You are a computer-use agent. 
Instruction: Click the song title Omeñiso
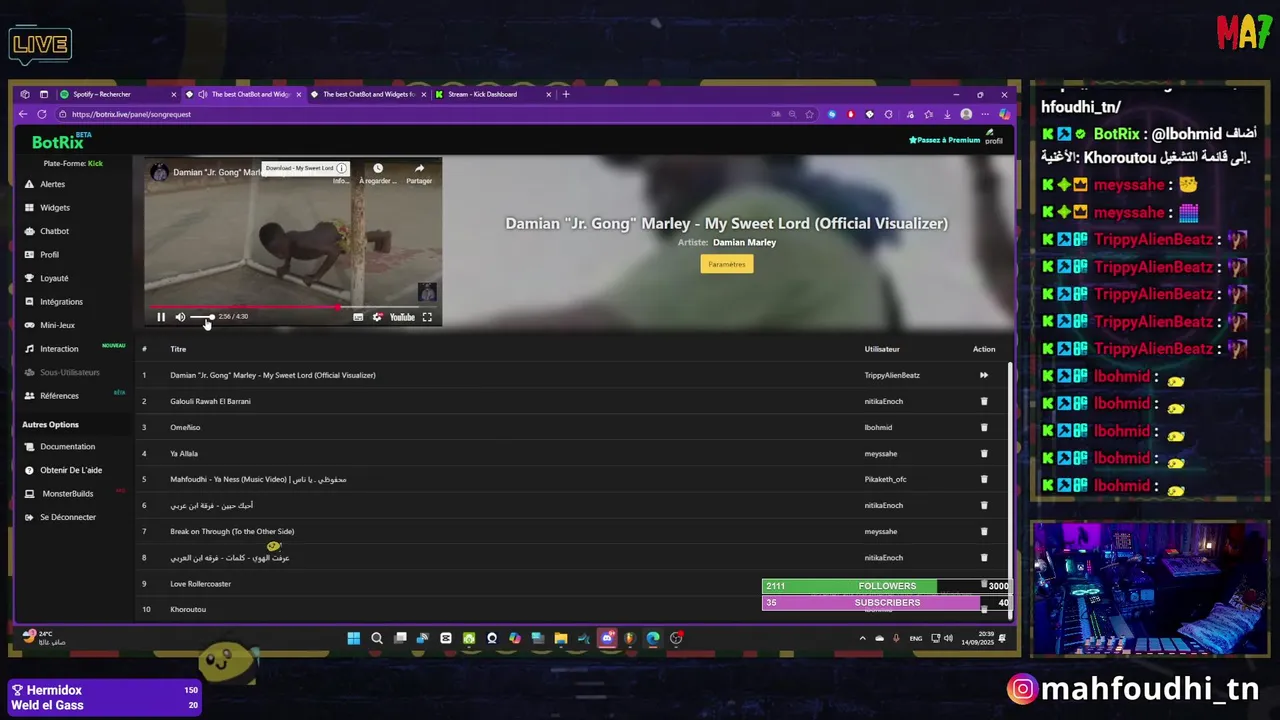coord(185,427)
